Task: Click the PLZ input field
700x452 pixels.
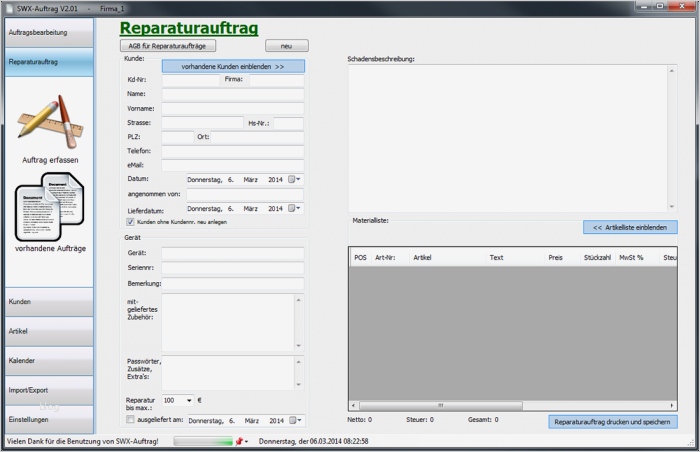Action: [x=178, y=137]
